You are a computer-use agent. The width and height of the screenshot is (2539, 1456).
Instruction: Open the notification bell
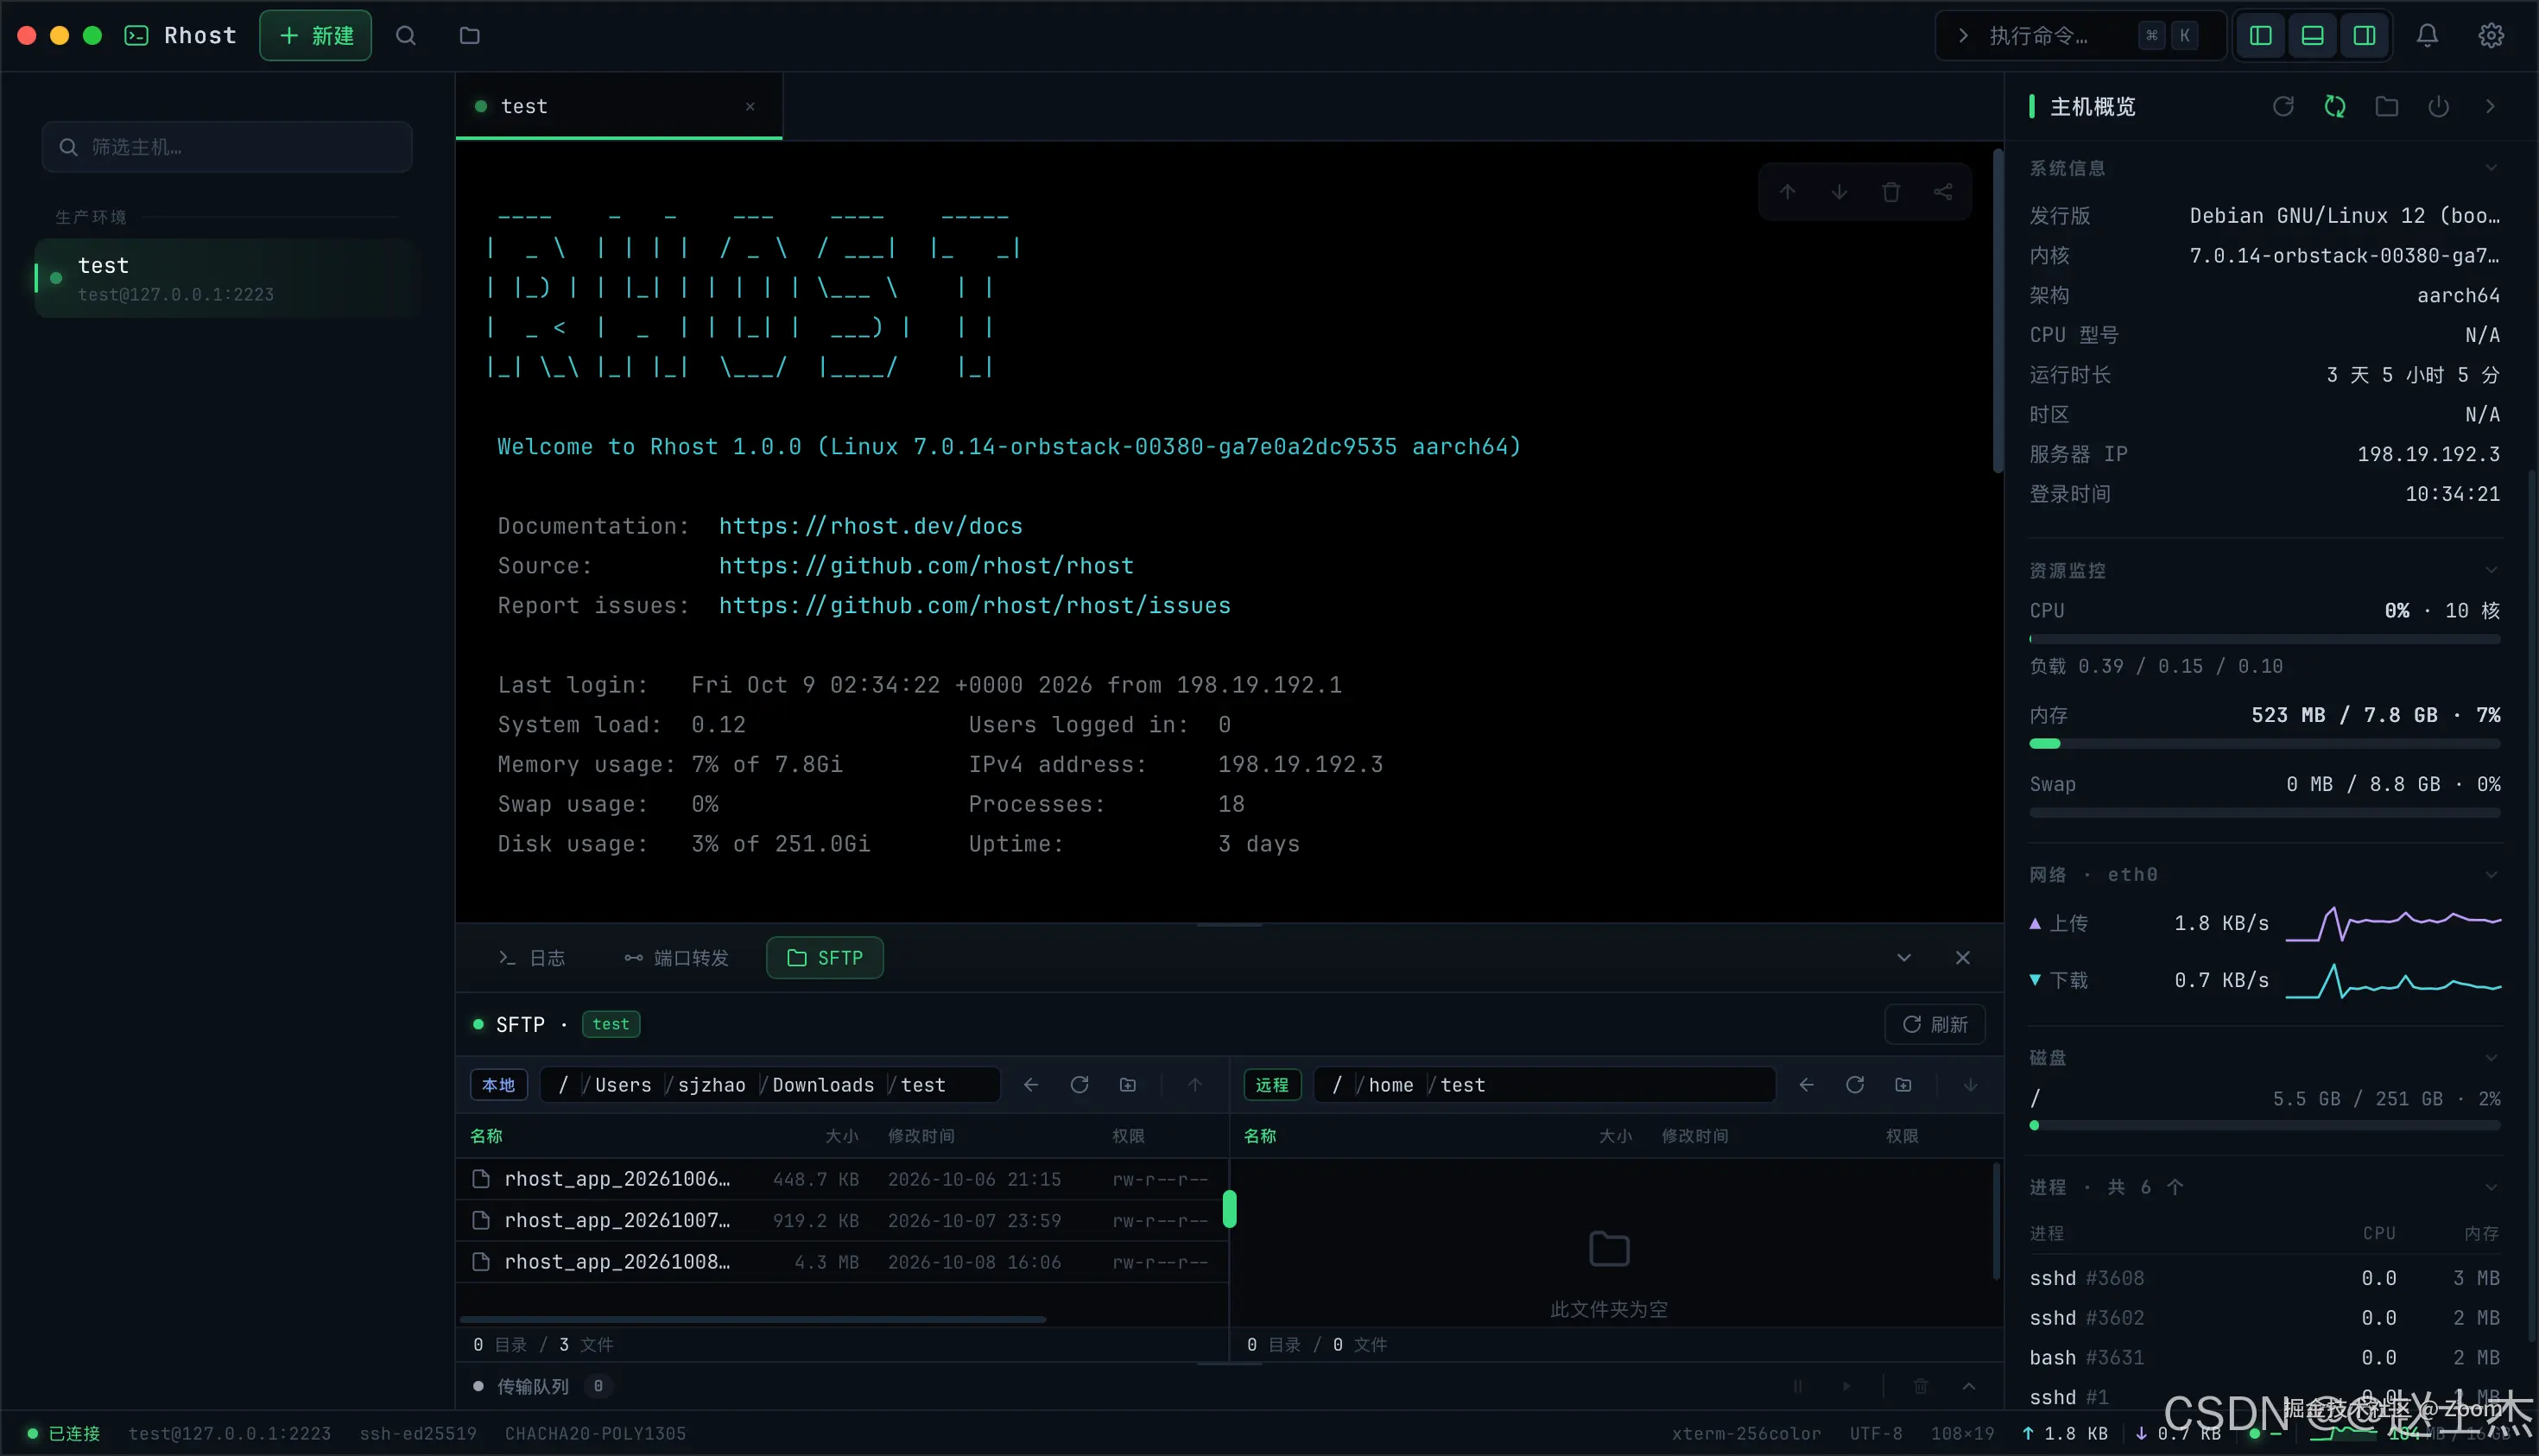pyautogui.click(x=2427, y=36)
